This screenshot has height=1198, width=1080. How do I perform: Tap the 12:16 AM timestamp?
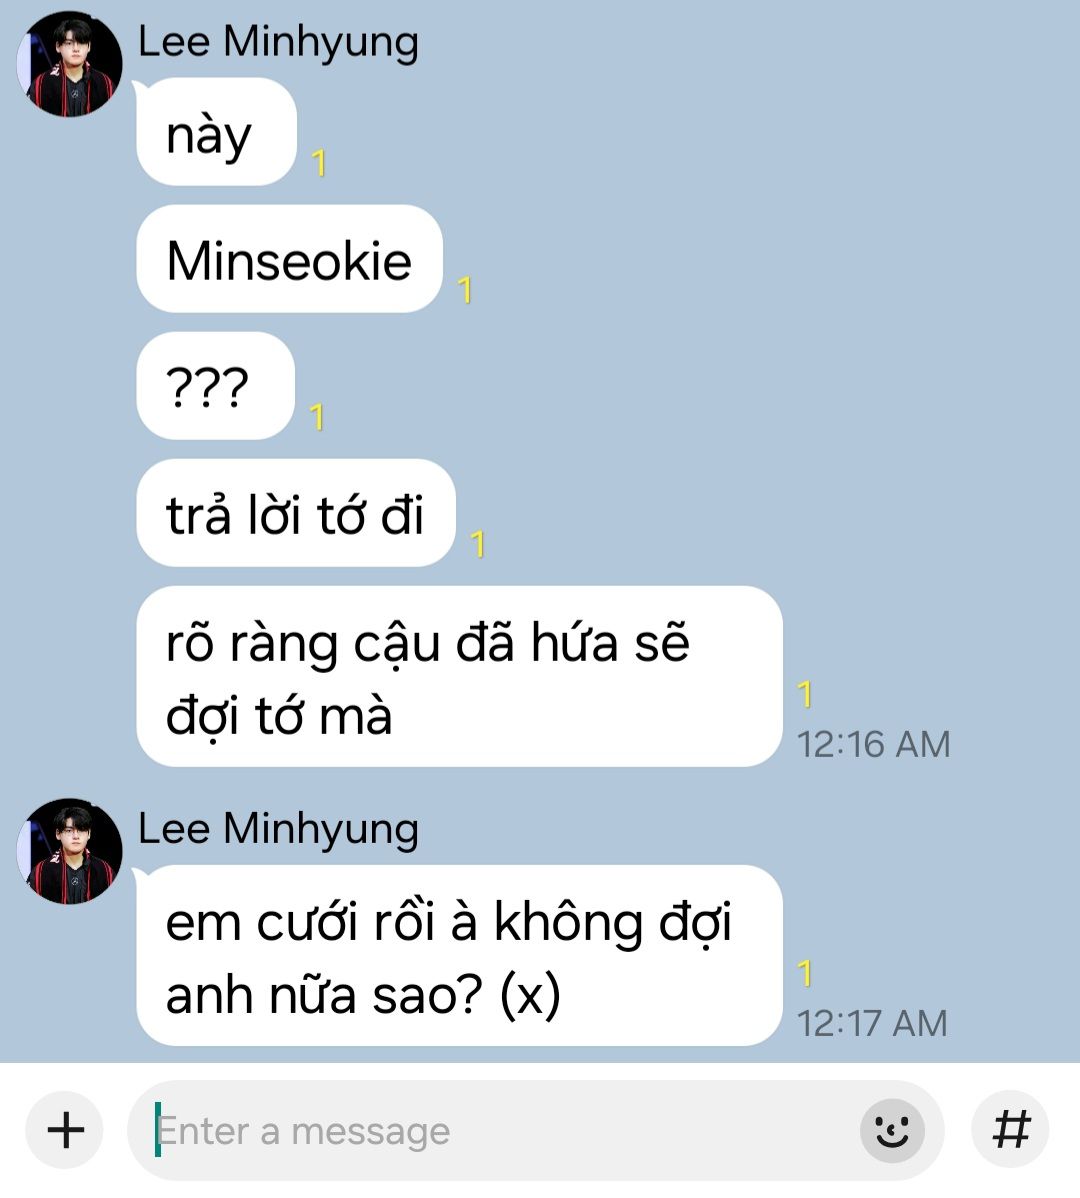pyautogui.click(x=873, y=744)
